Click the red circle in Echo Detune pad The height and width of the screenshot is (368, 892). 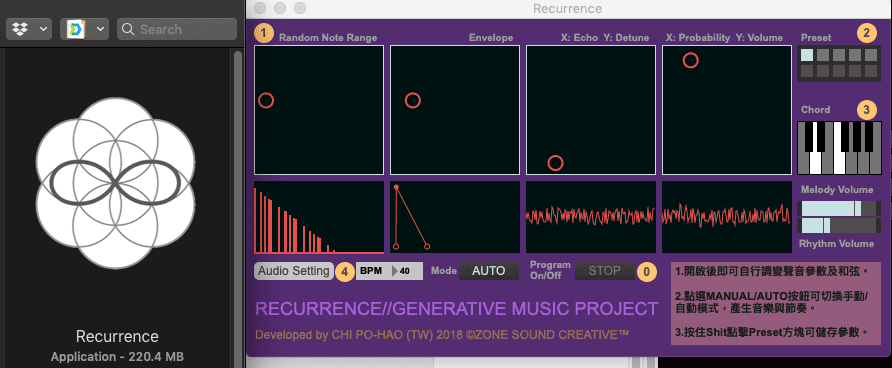(555, 163)
